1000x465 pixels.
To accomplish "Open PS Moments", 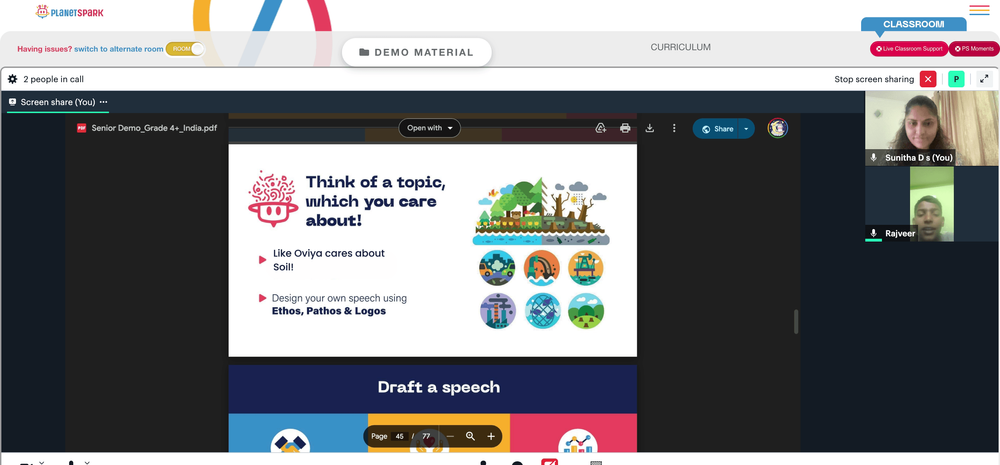I will tap(974, 48).
